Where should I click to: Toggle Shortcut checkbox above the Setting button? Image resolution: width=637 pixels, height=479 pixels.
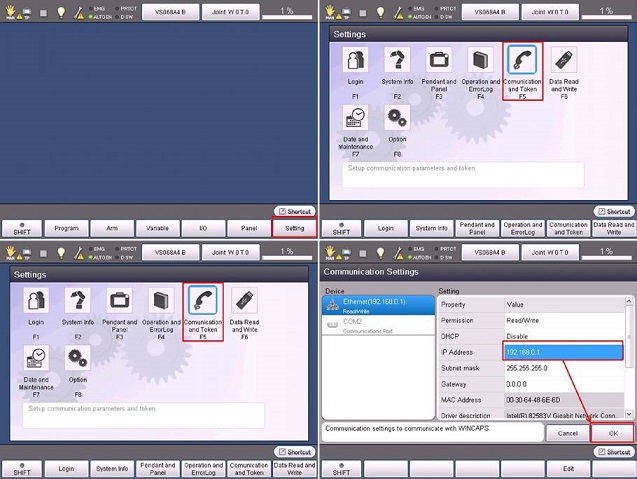[x=281, y=212]
